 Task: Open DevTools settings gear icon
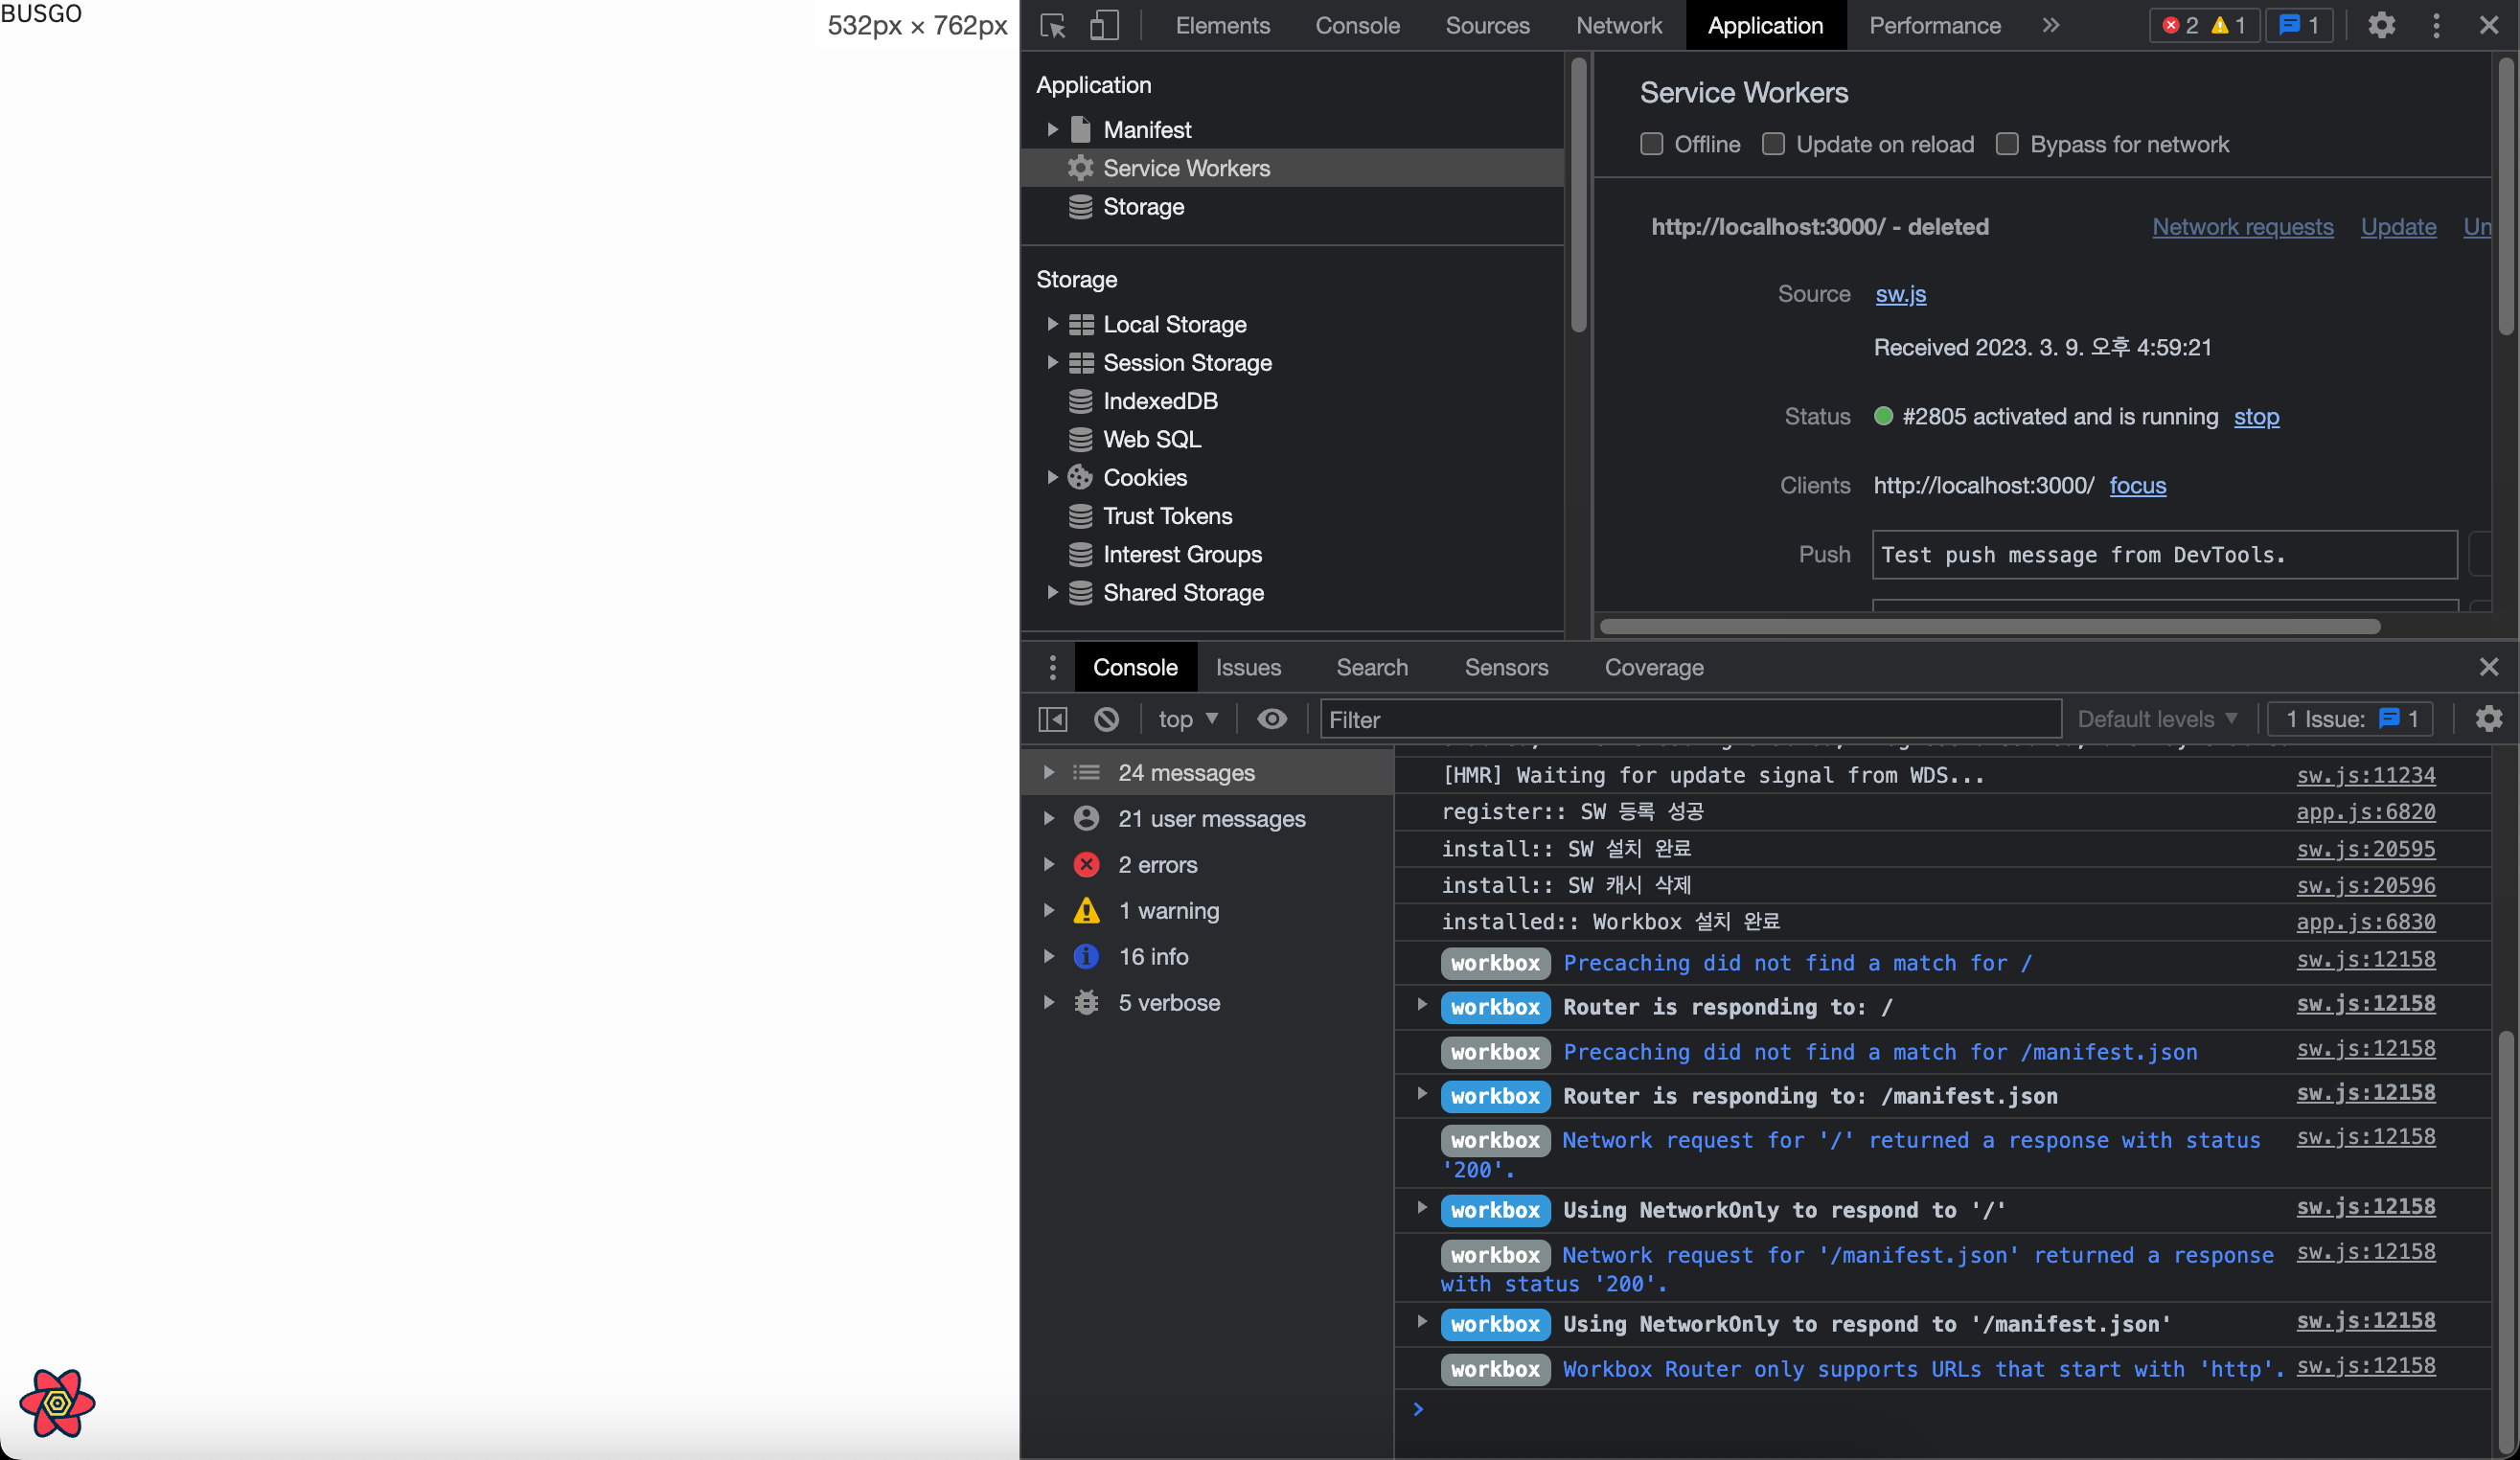click(2381, 25)
